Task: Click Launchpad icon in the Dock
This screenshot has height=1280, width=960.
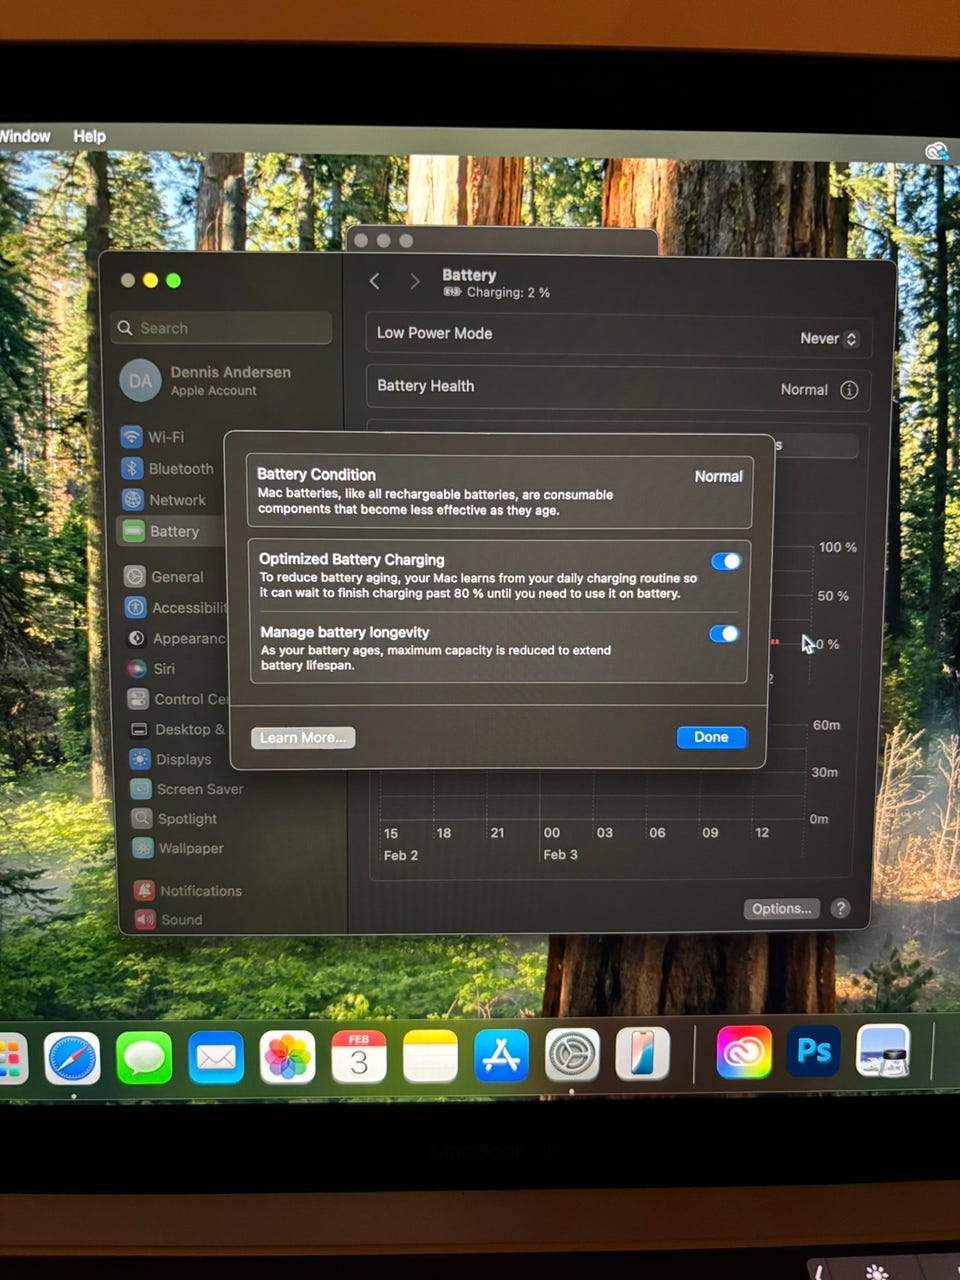Action: (x=11, y=1060)
